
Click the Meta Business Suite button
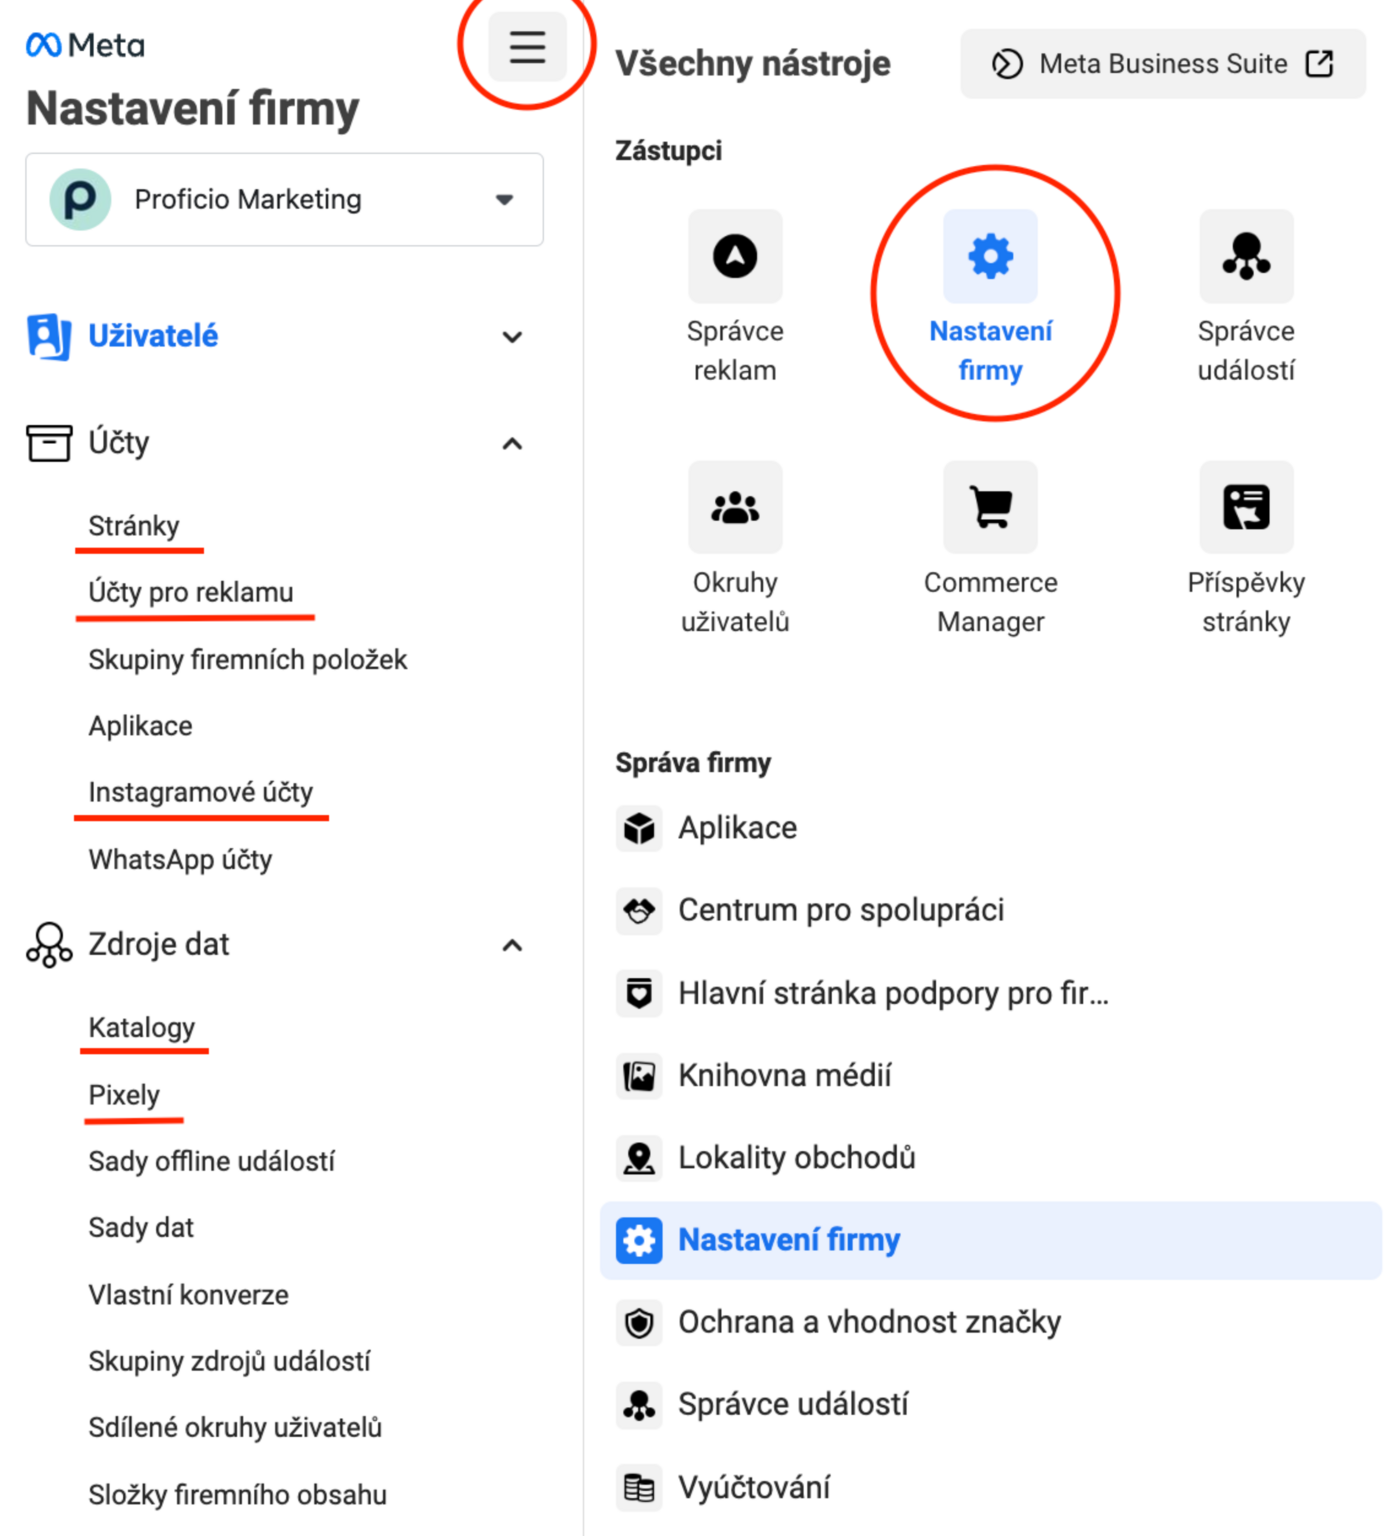pos(1163,64)
